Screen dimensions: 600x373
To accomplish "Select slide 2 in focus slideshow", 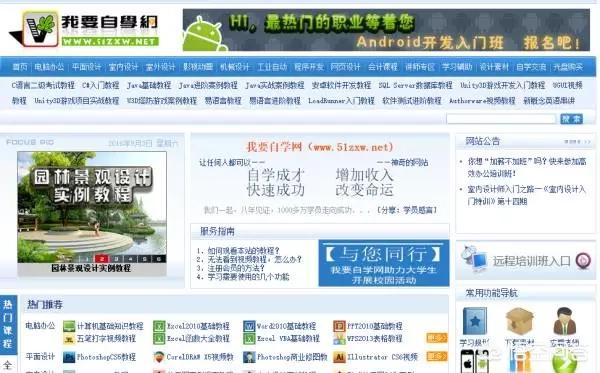I will click(x=102, y=259).
